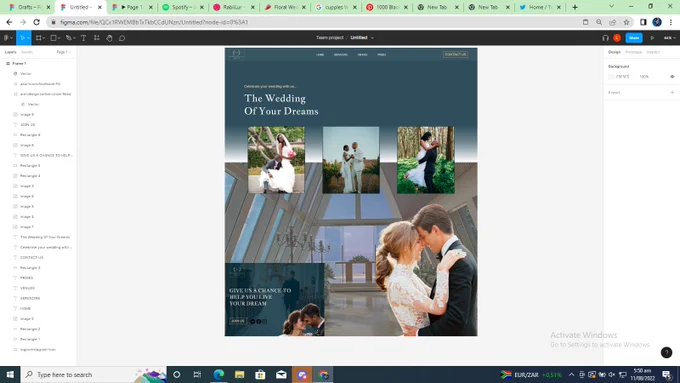Screen dimensions: 680x383
Task: Switch to the Design tab
Action: point(614,52)
